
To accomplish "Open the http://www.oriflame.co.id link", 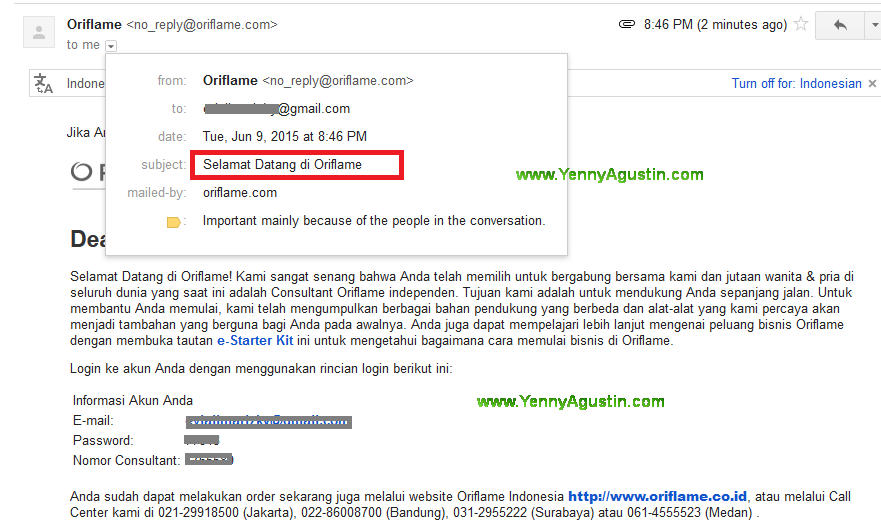I will pos(657,496).
